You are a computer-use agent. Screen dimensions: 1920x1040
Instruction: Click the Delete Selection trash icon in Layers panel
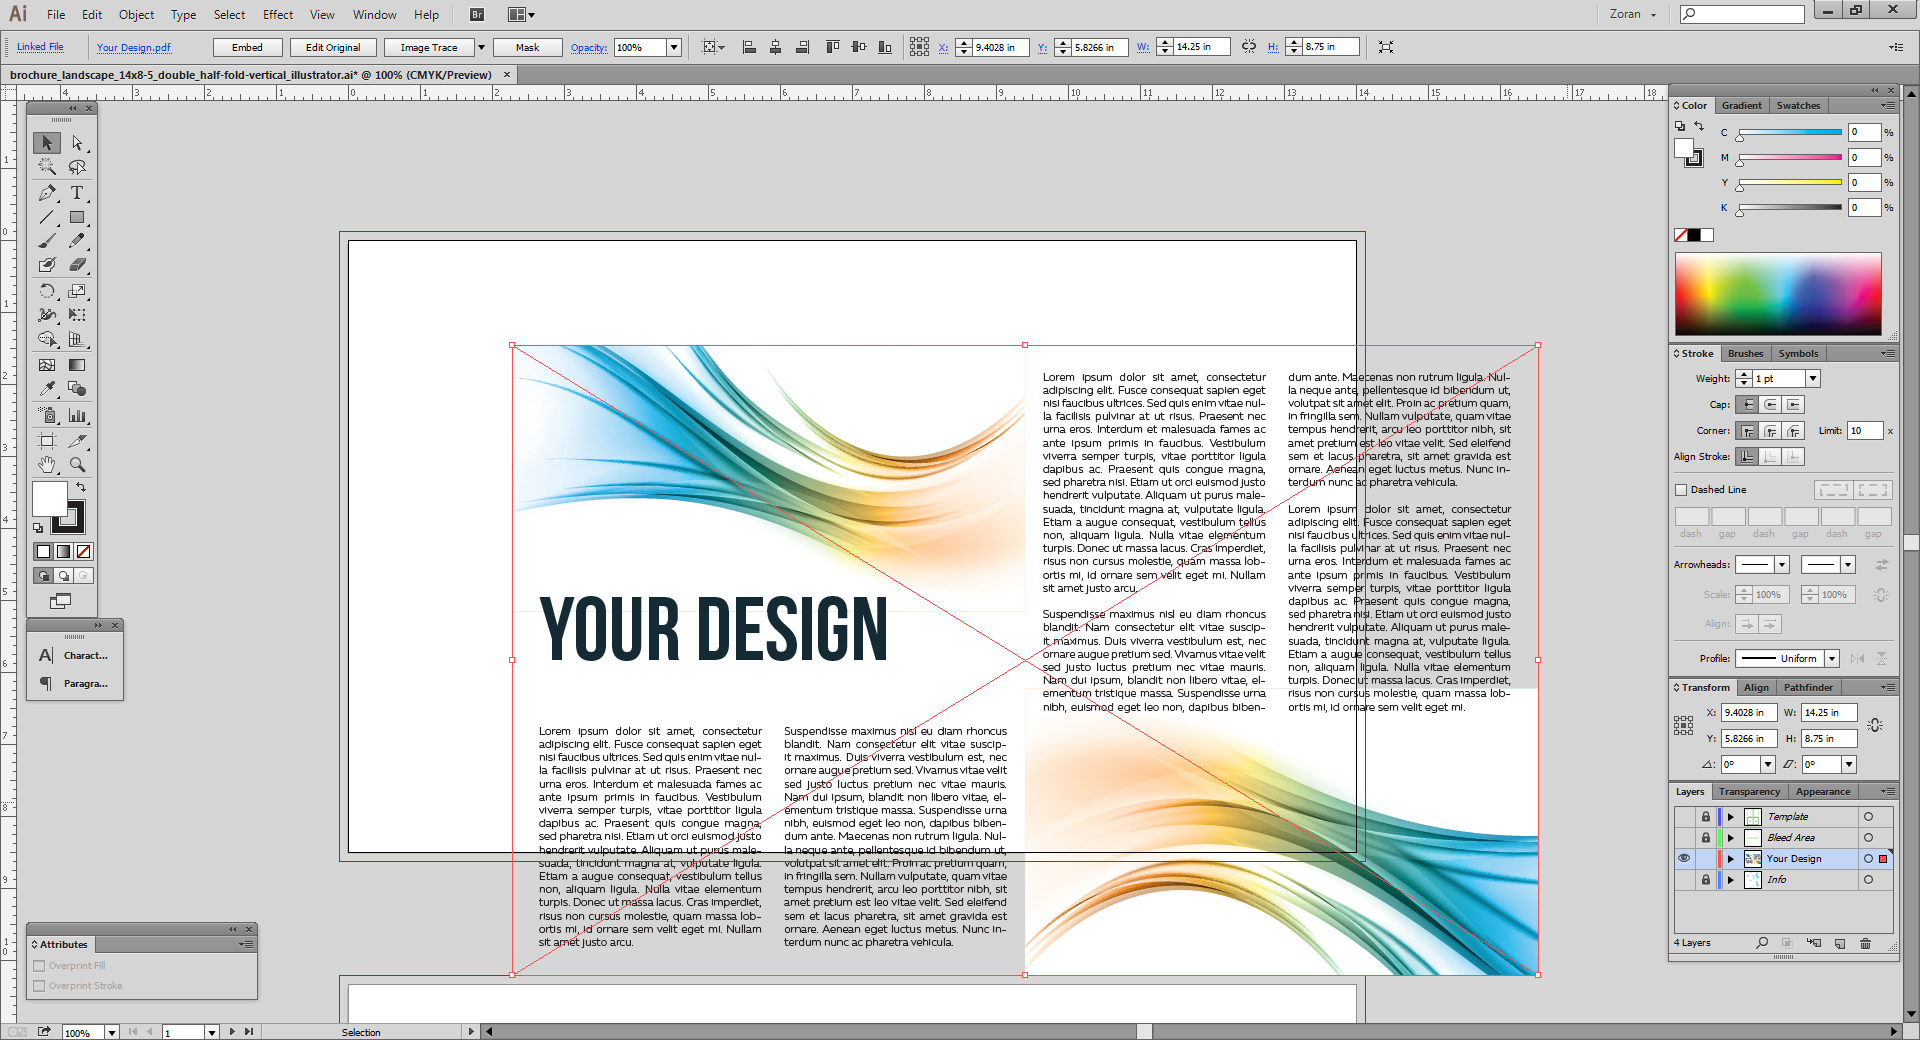pyautogui.click(x=1866, y=943)
